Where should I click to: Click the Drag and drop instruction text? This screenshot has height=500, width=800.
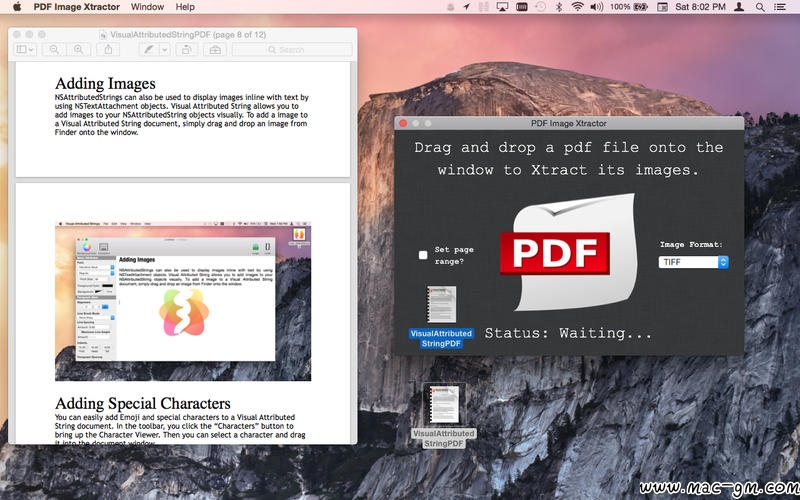tap(568, 159)
